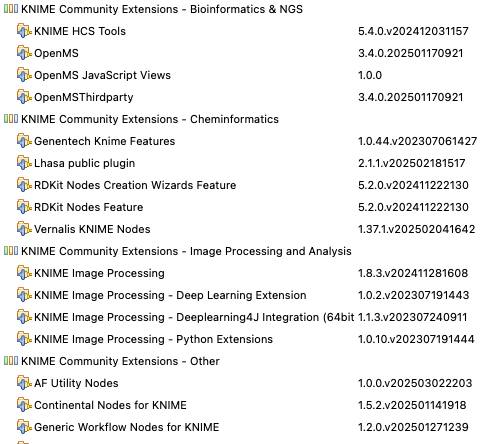Click version 1.0.0 of OpenMS JavaScript Views
The image size is (483, 444).
pyautogui.click(x=370, y=75)
